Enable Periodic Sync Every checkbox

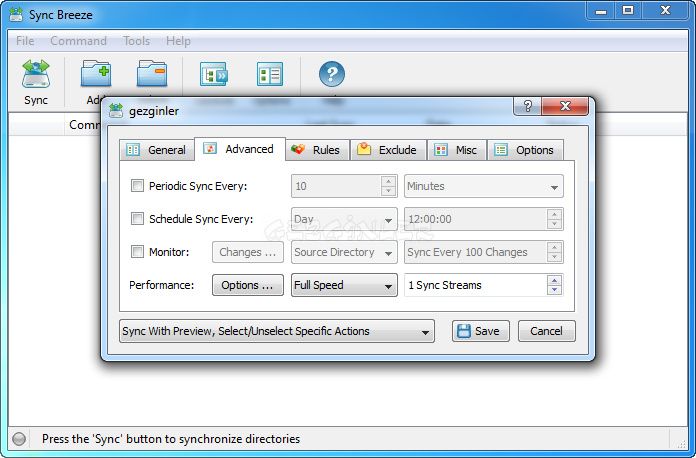tap(137, 186)
